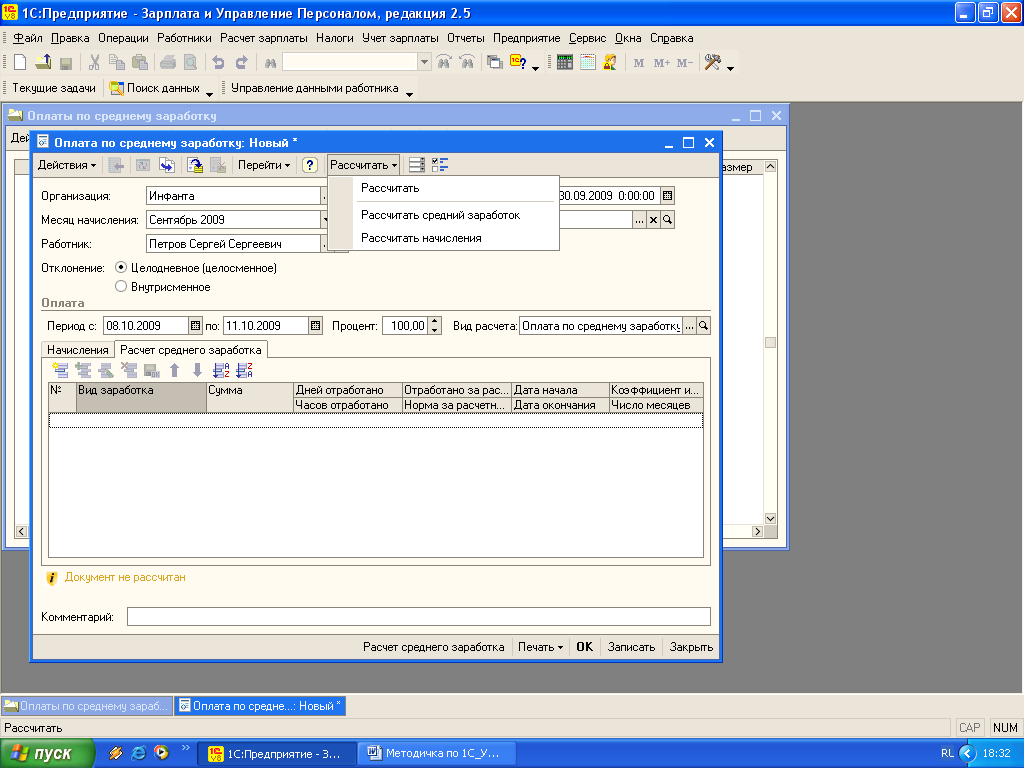
Task: Click the Закрыть button
Action: [691, 647]
